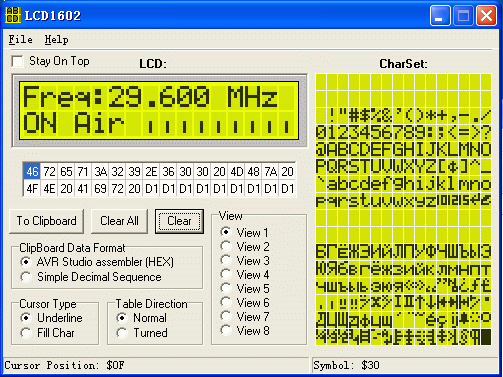Select the question mark in CharSet

pyautogui.click(x=486, y=133)
